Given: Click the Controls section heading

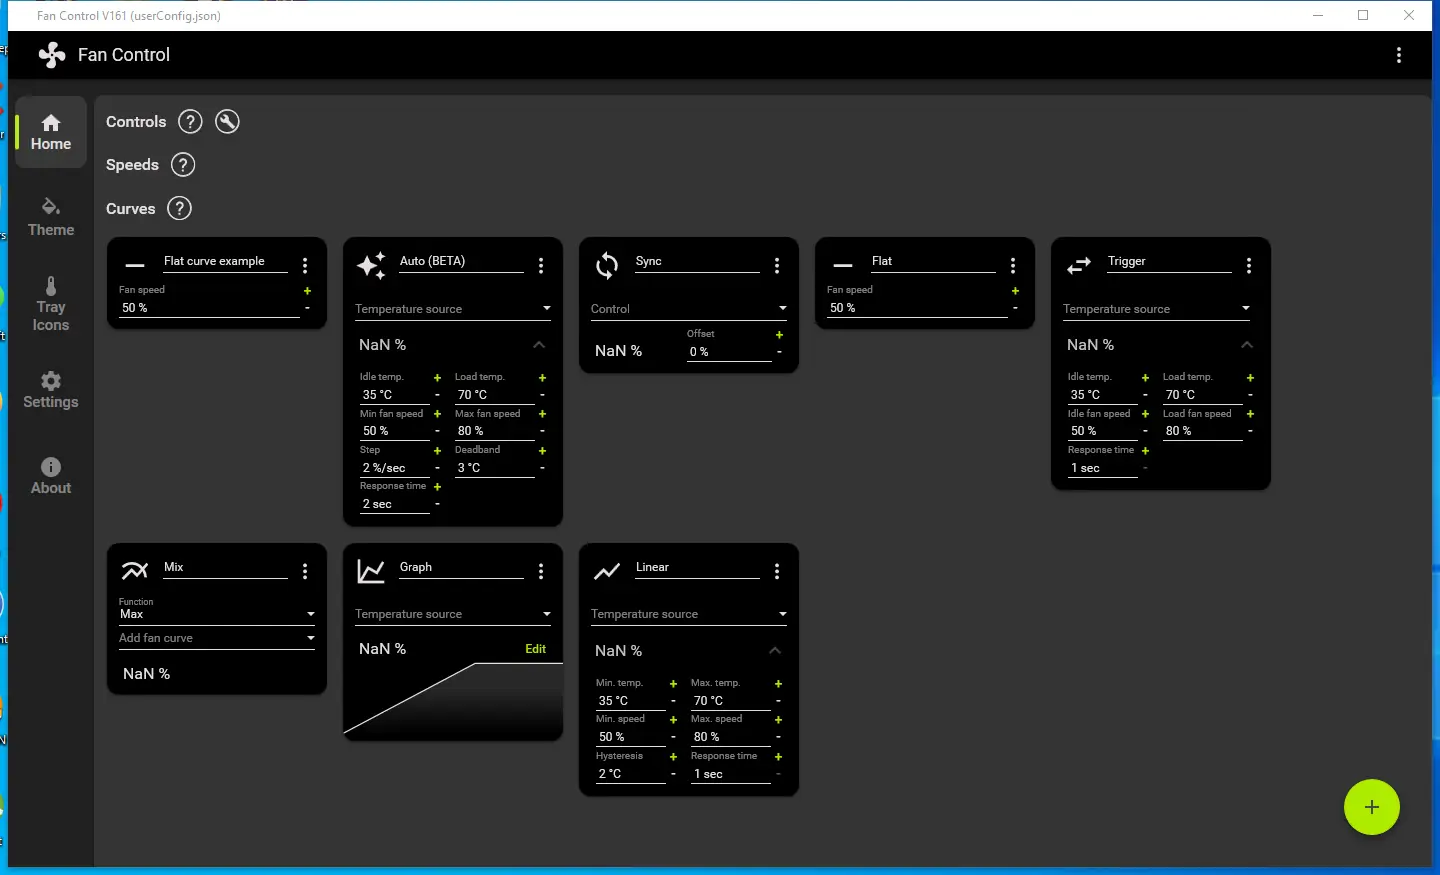Looking at the screenshot, I should (x=136, y=122).
